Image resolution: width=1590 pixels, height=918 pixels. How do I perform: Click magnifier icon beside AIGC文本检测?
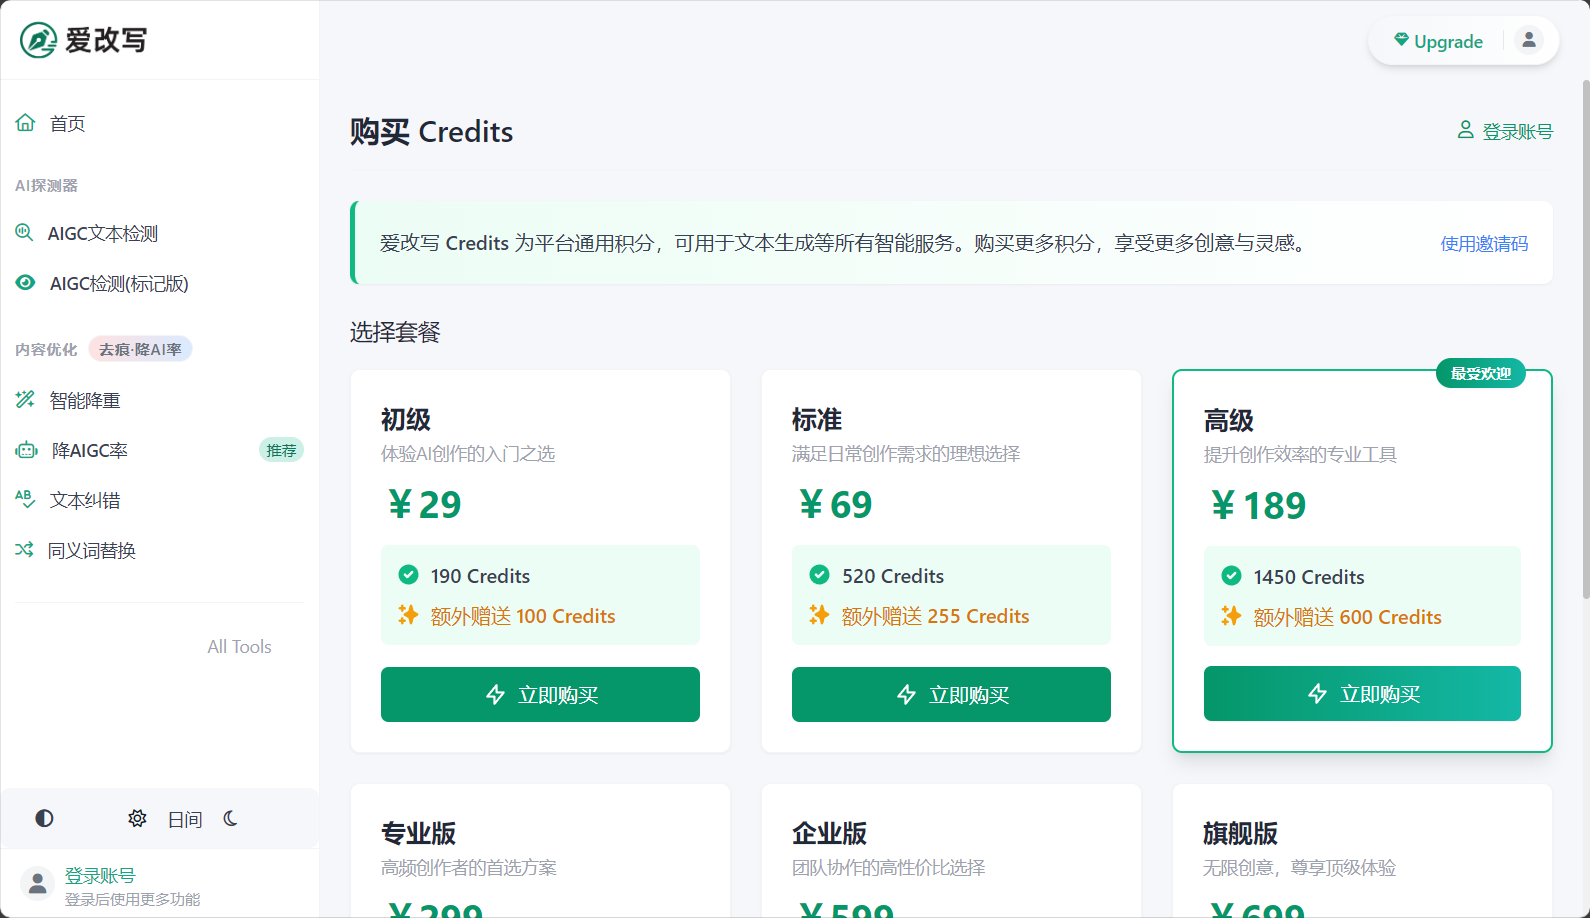[25, 232]
